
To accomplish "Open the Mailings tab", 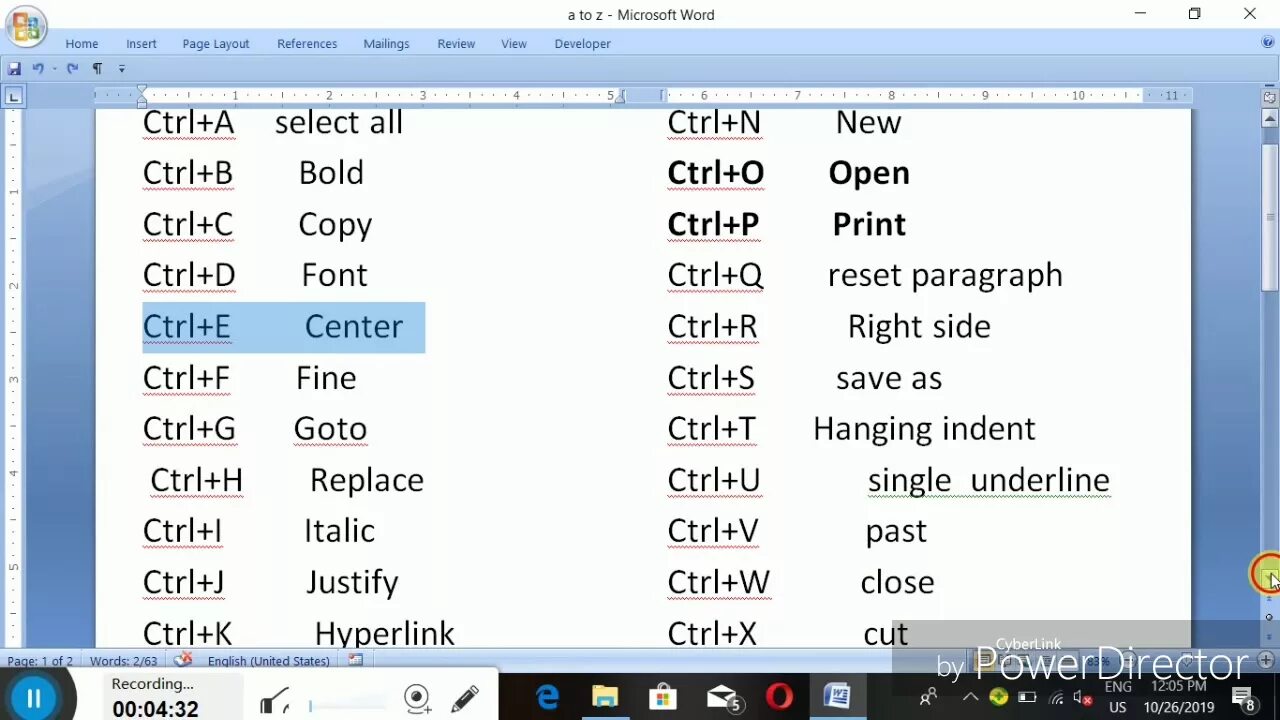I will [386, 44].
